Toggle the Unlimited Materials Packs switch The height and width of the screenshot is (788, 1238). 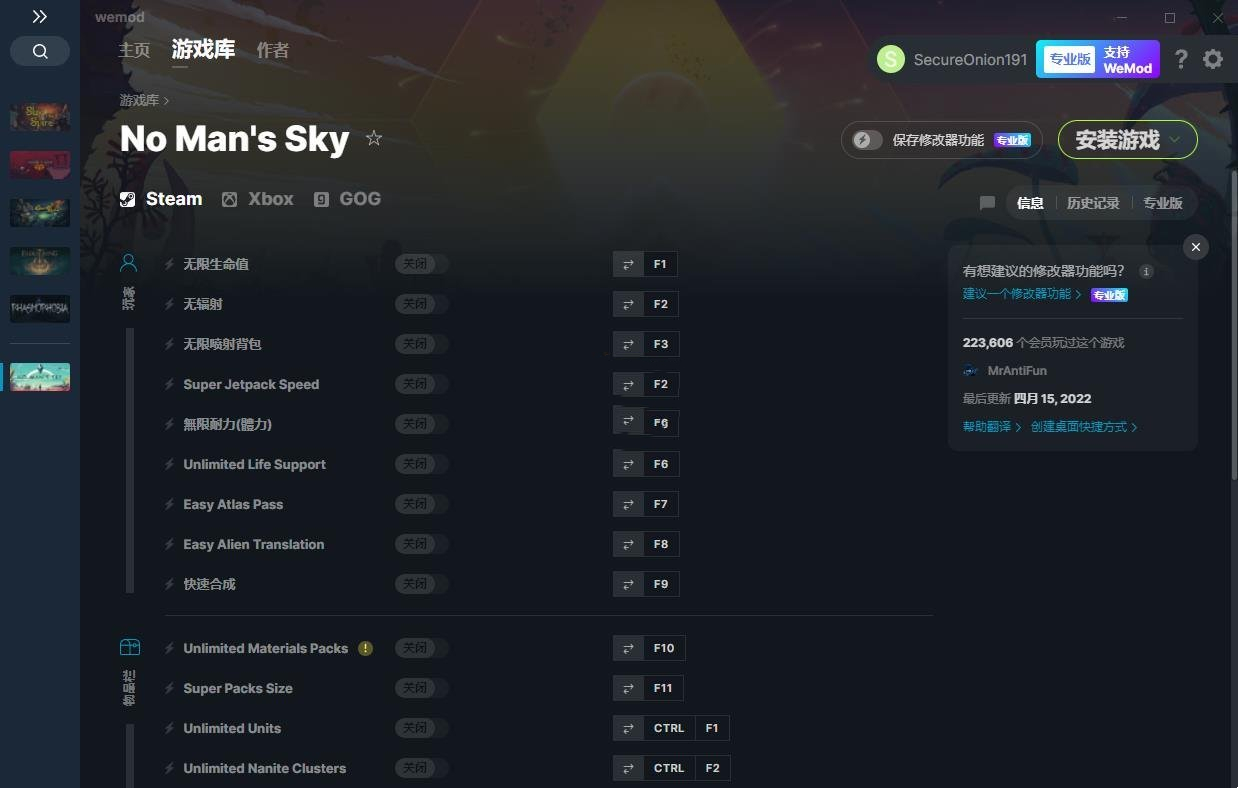[x=422, y=648]
